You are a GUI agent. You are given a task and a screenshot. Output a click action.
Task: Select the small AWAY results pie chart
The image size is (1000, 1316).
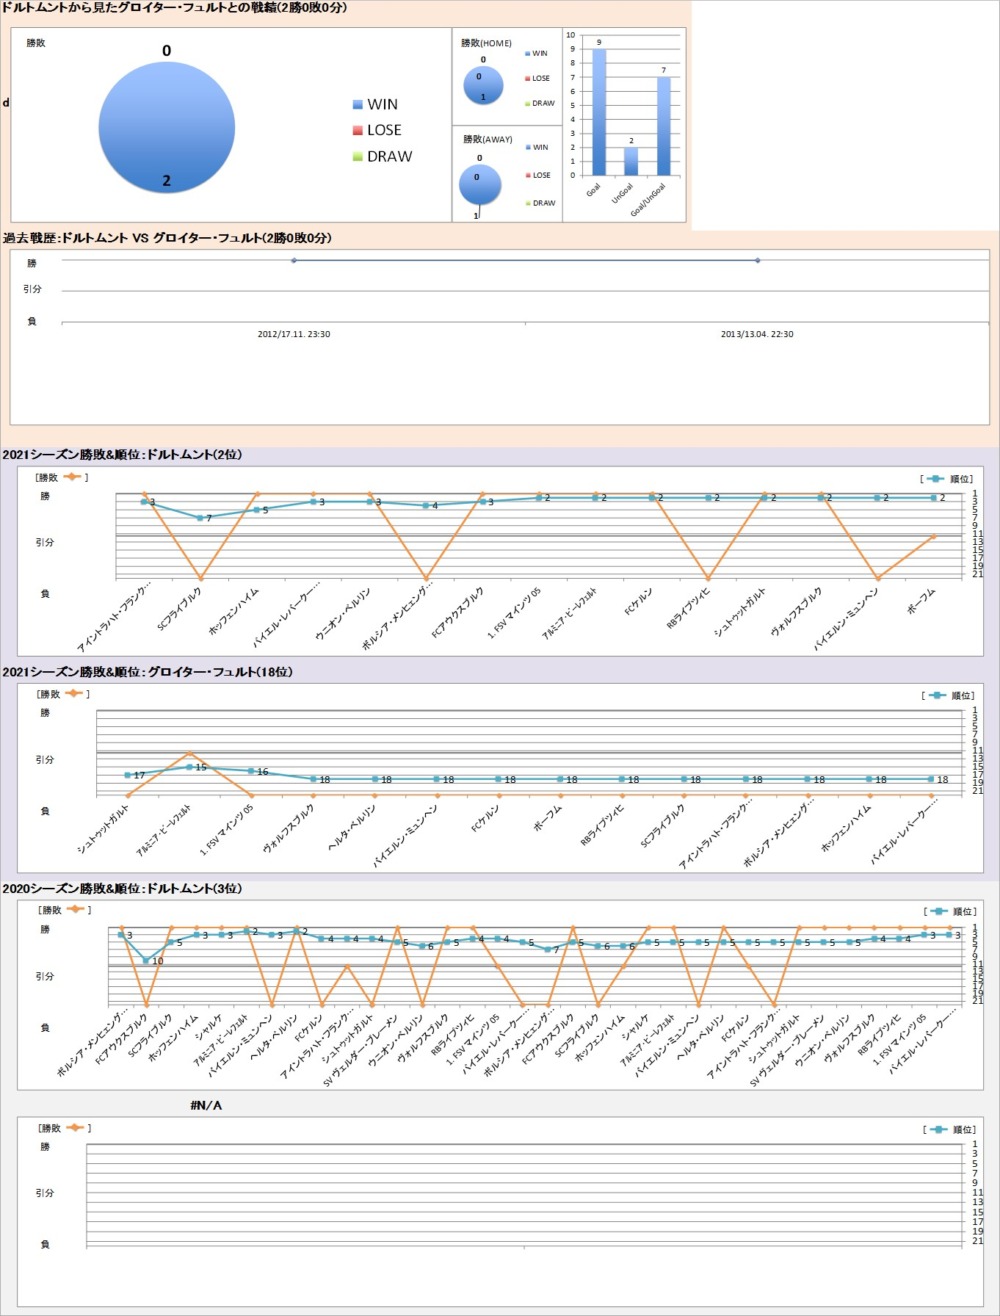480,185
